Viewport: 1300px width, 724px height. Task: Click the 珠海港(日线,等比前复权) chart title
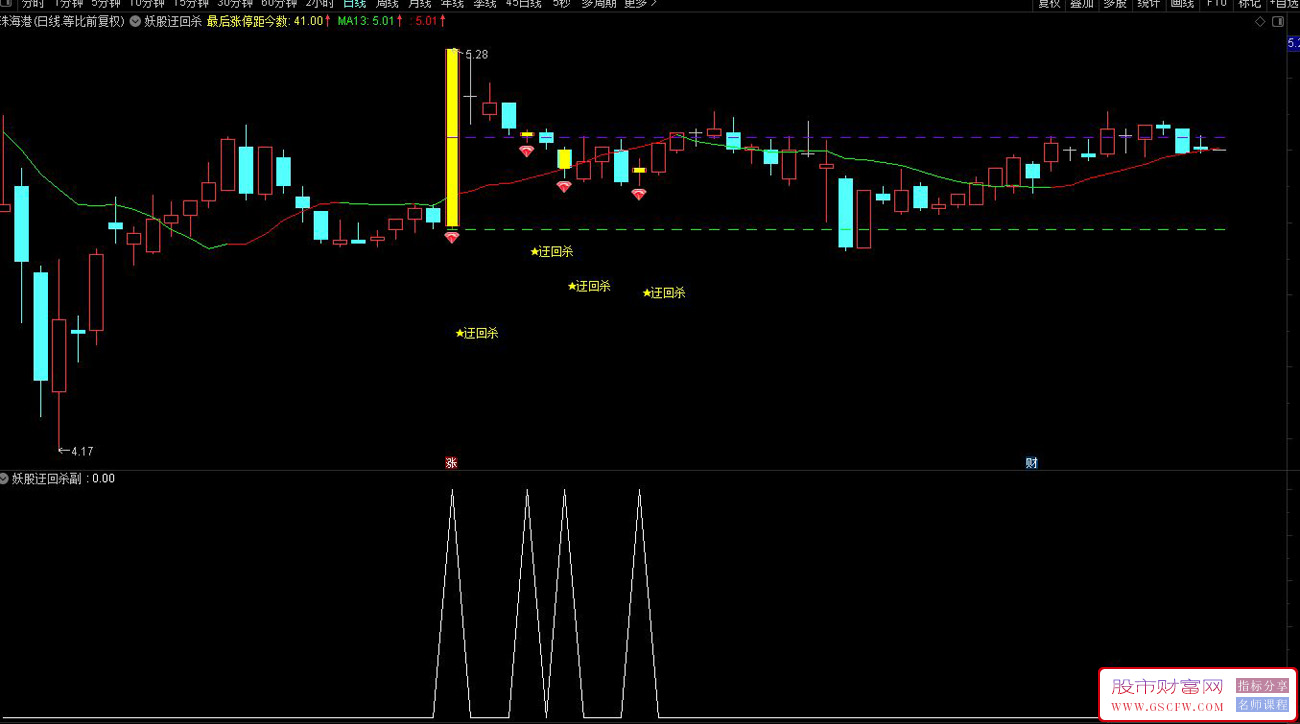[63, 21]
